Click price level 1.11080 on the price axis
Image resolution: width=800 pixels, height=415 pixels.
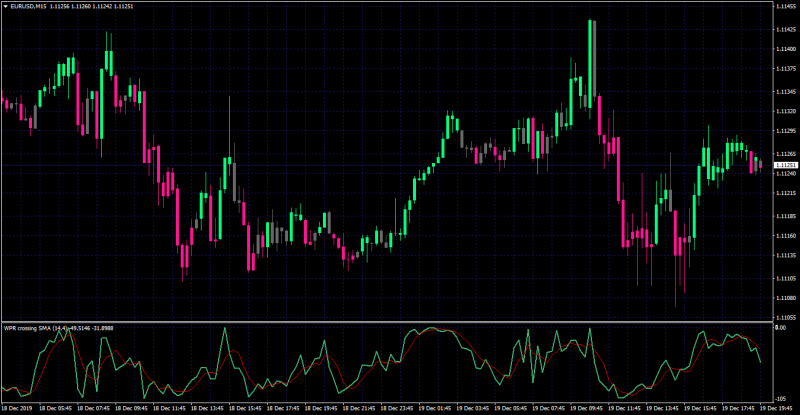point(786,298)
